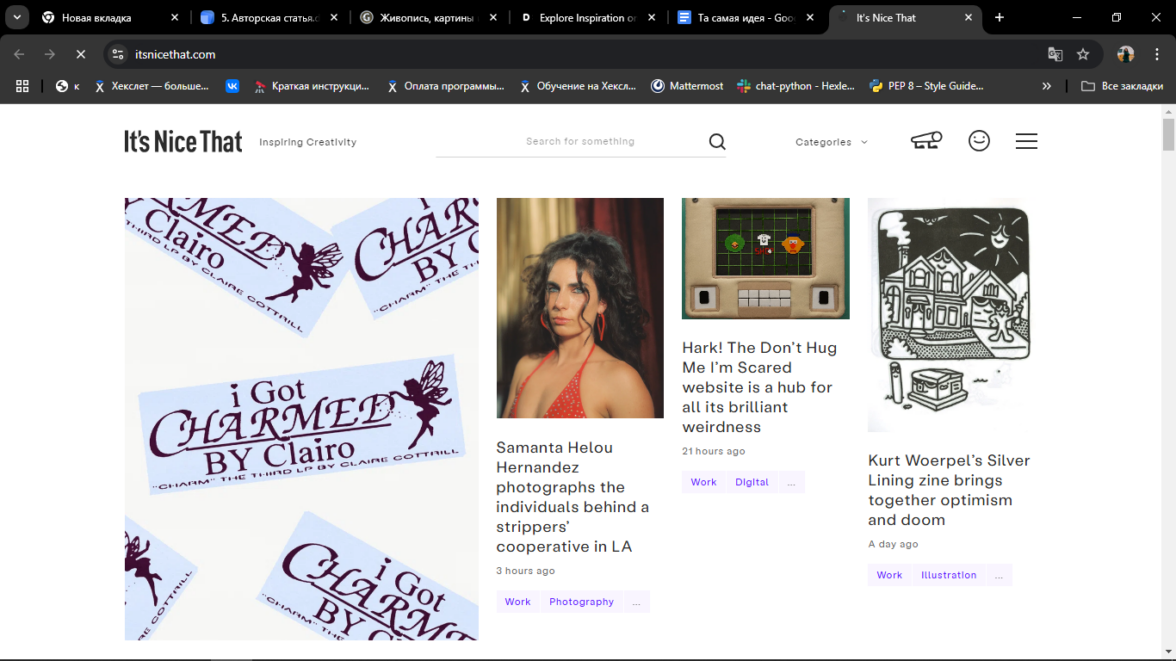This screenshot has height=661, width=1176.
Task: Open the Все закладки bookmarks folder
Action: [x=1122, y=86]
